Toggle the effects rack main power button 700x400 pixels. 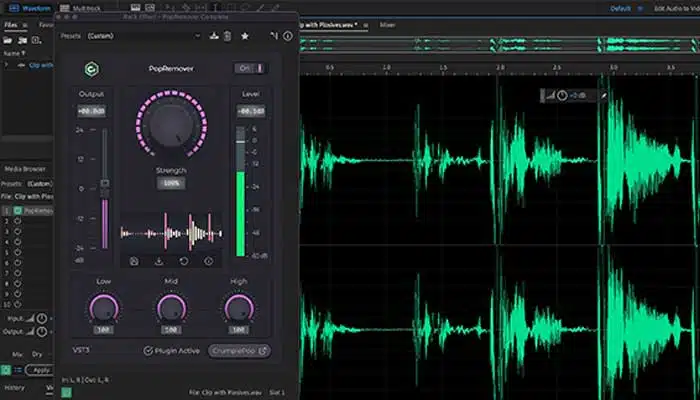click(x=5, y=370)
